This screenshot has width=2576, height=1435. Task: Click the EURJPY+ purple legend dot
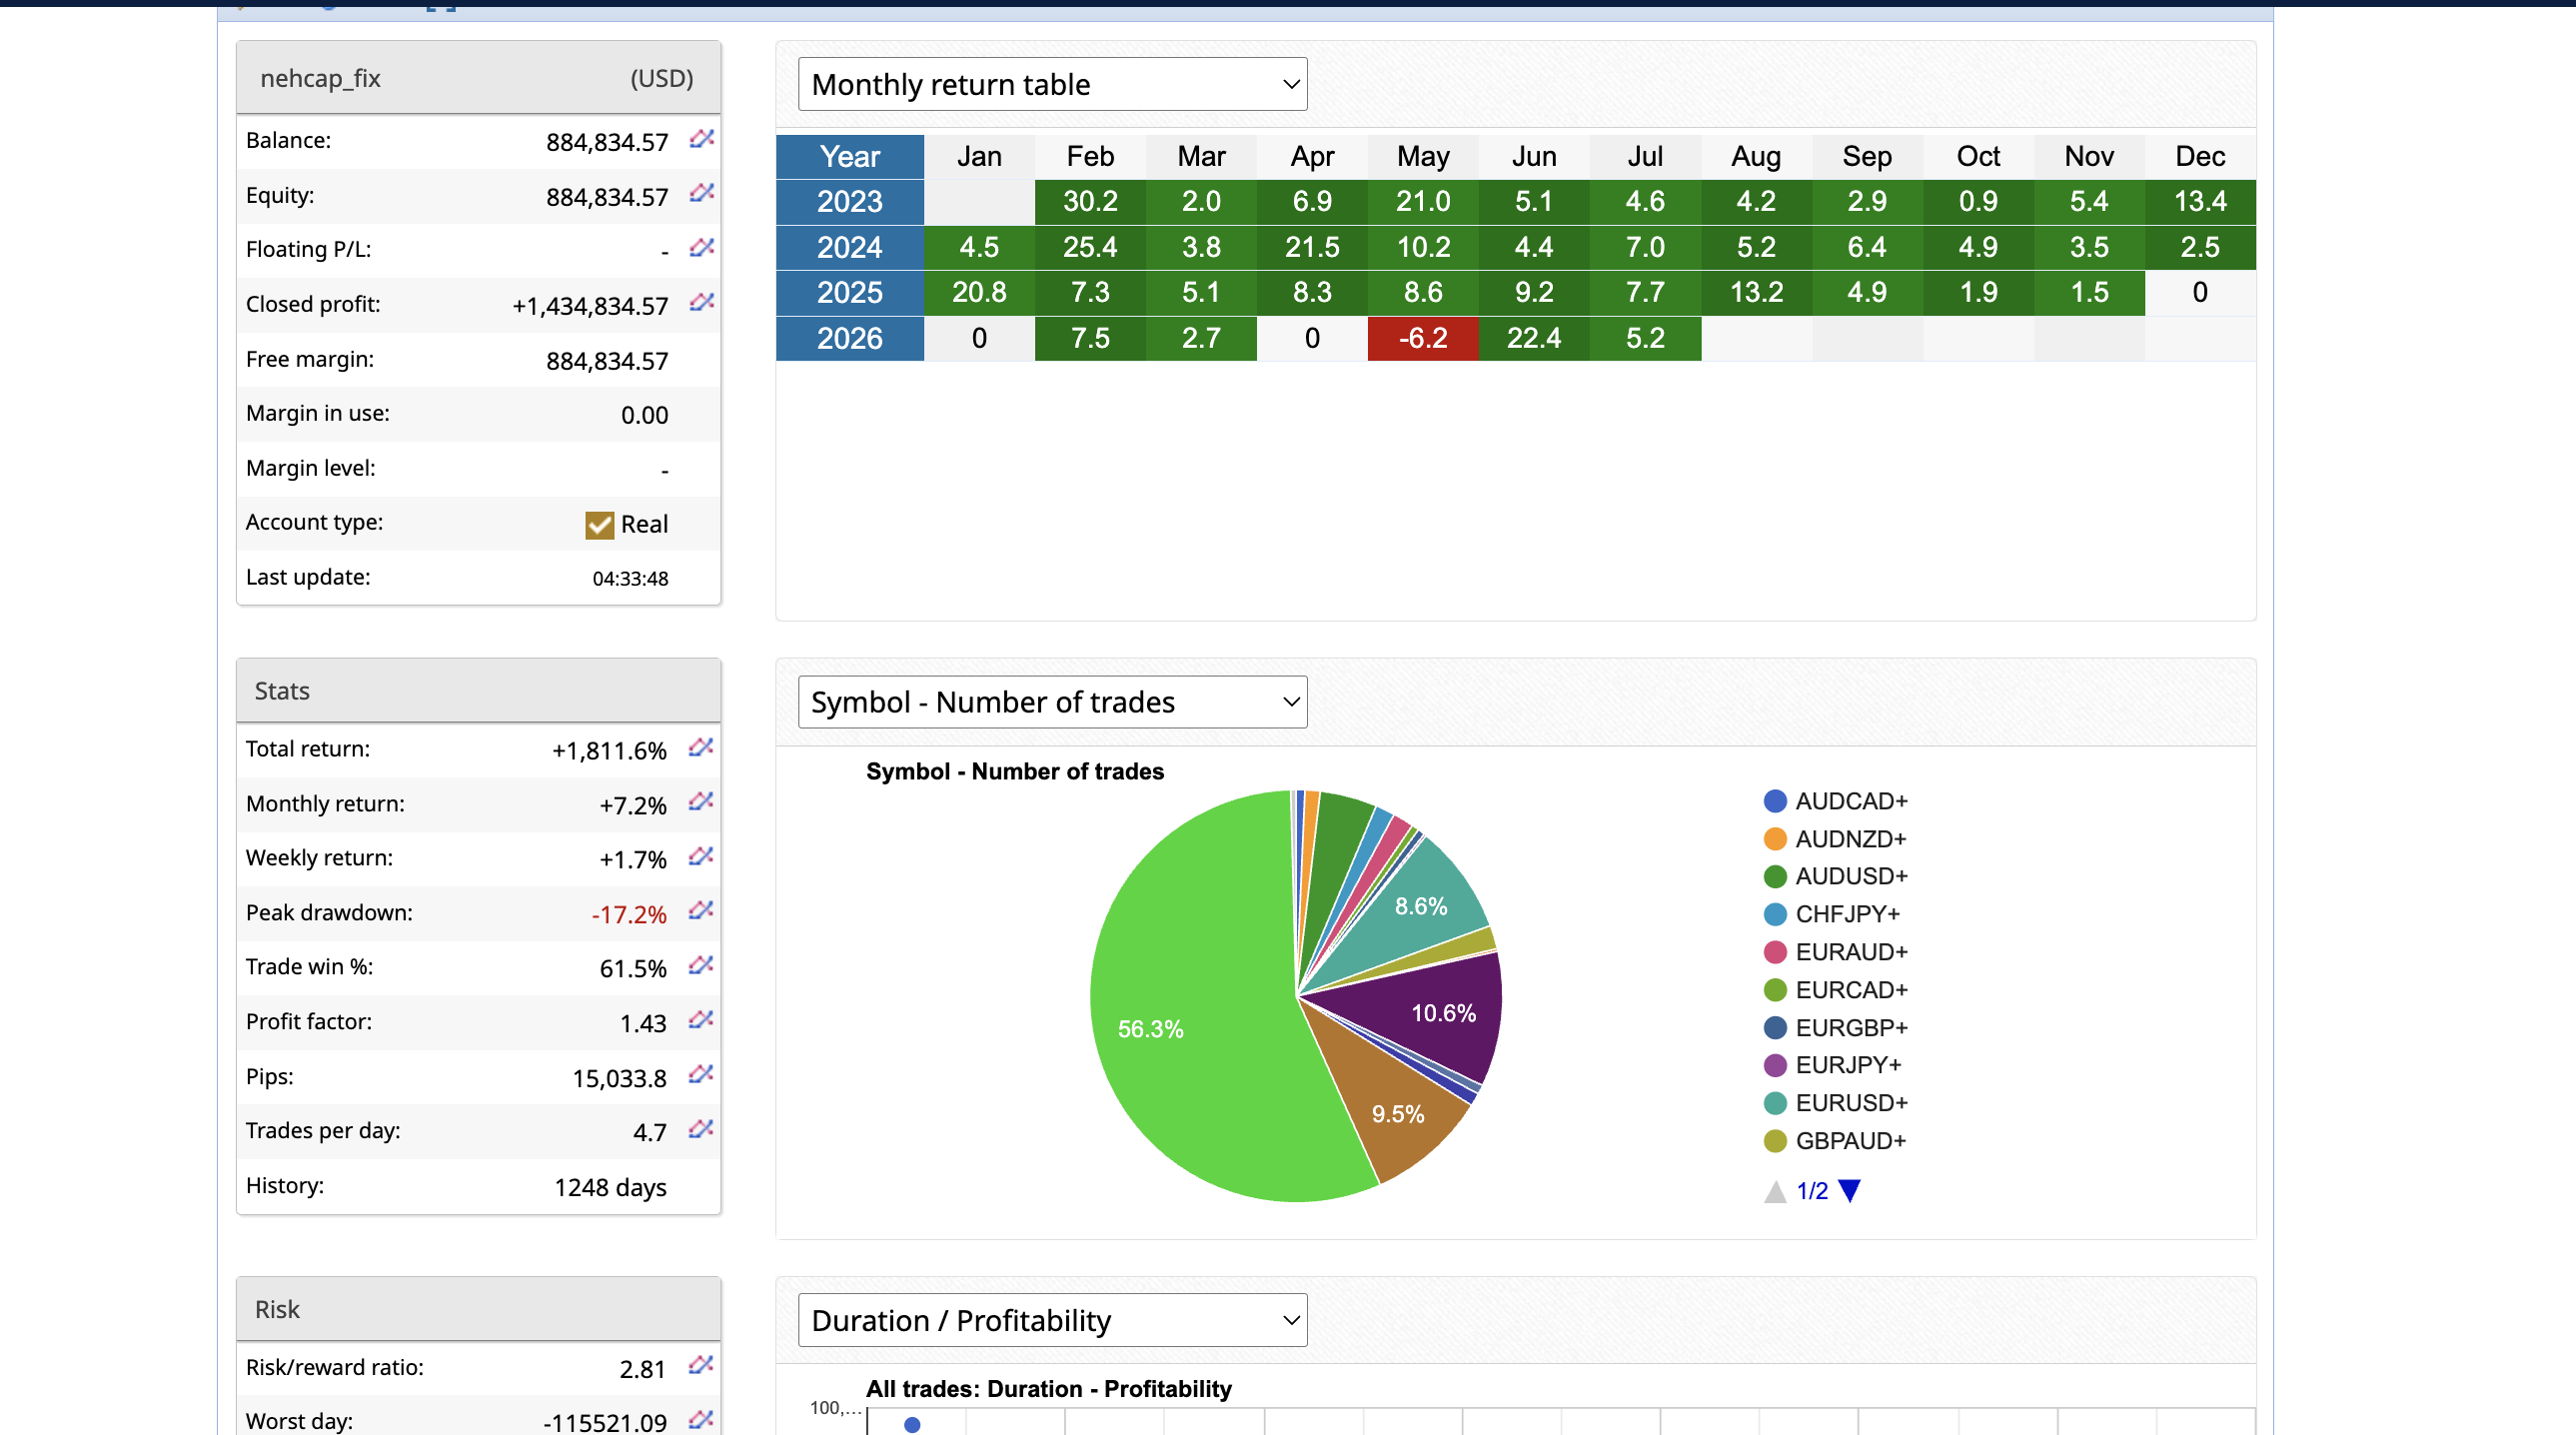[1775, 1065]
